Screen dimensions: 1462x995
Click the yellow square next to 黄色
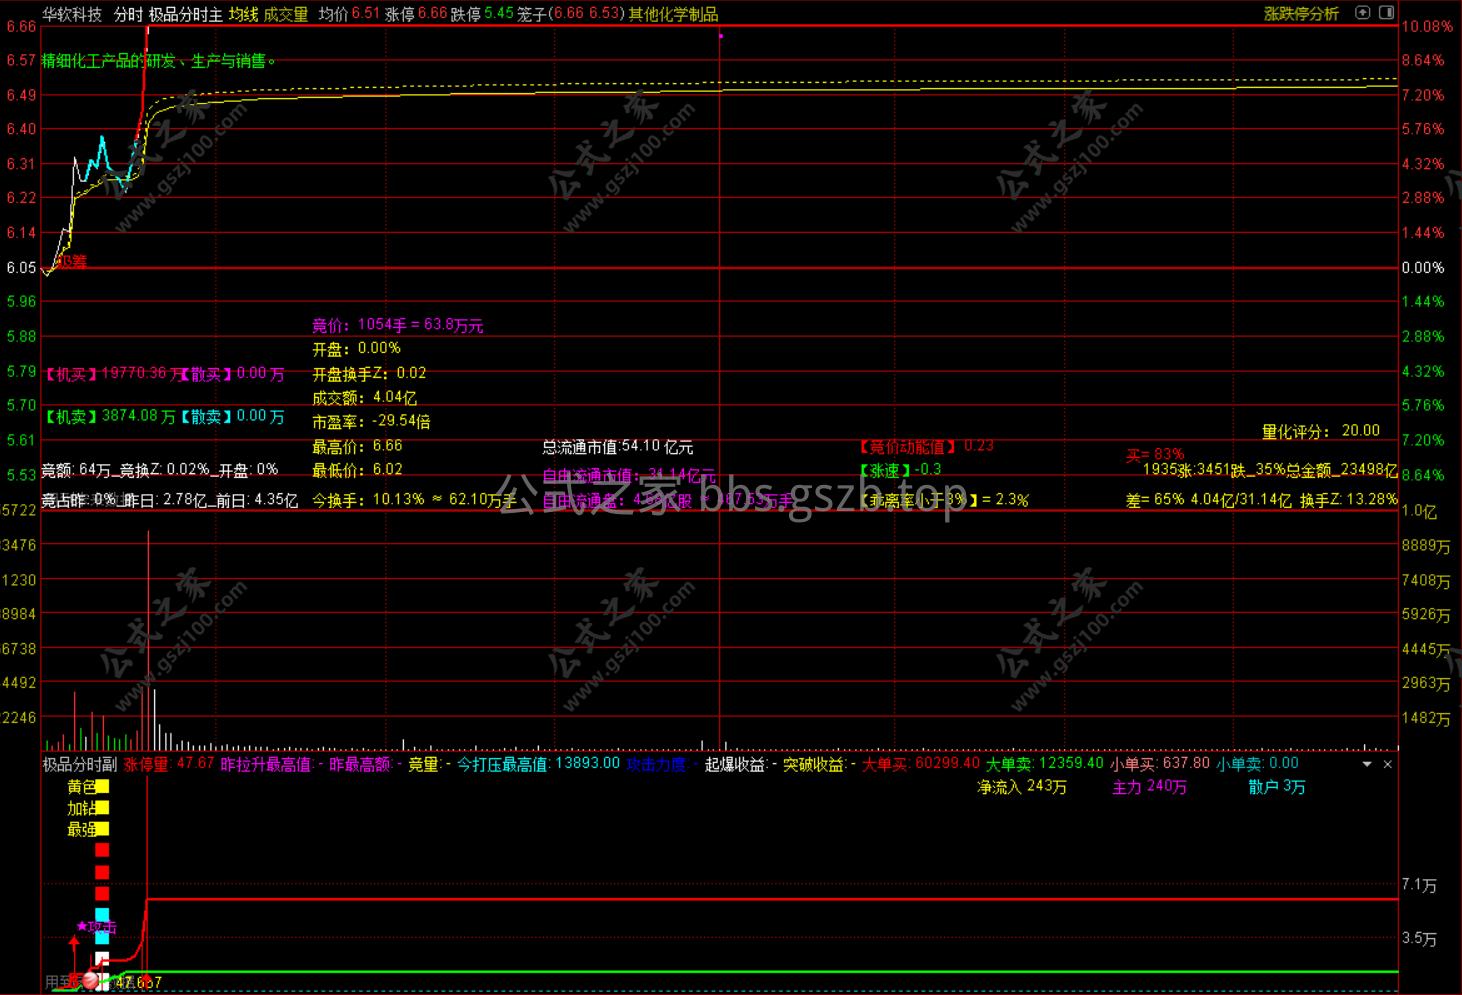tap(102, 787)
